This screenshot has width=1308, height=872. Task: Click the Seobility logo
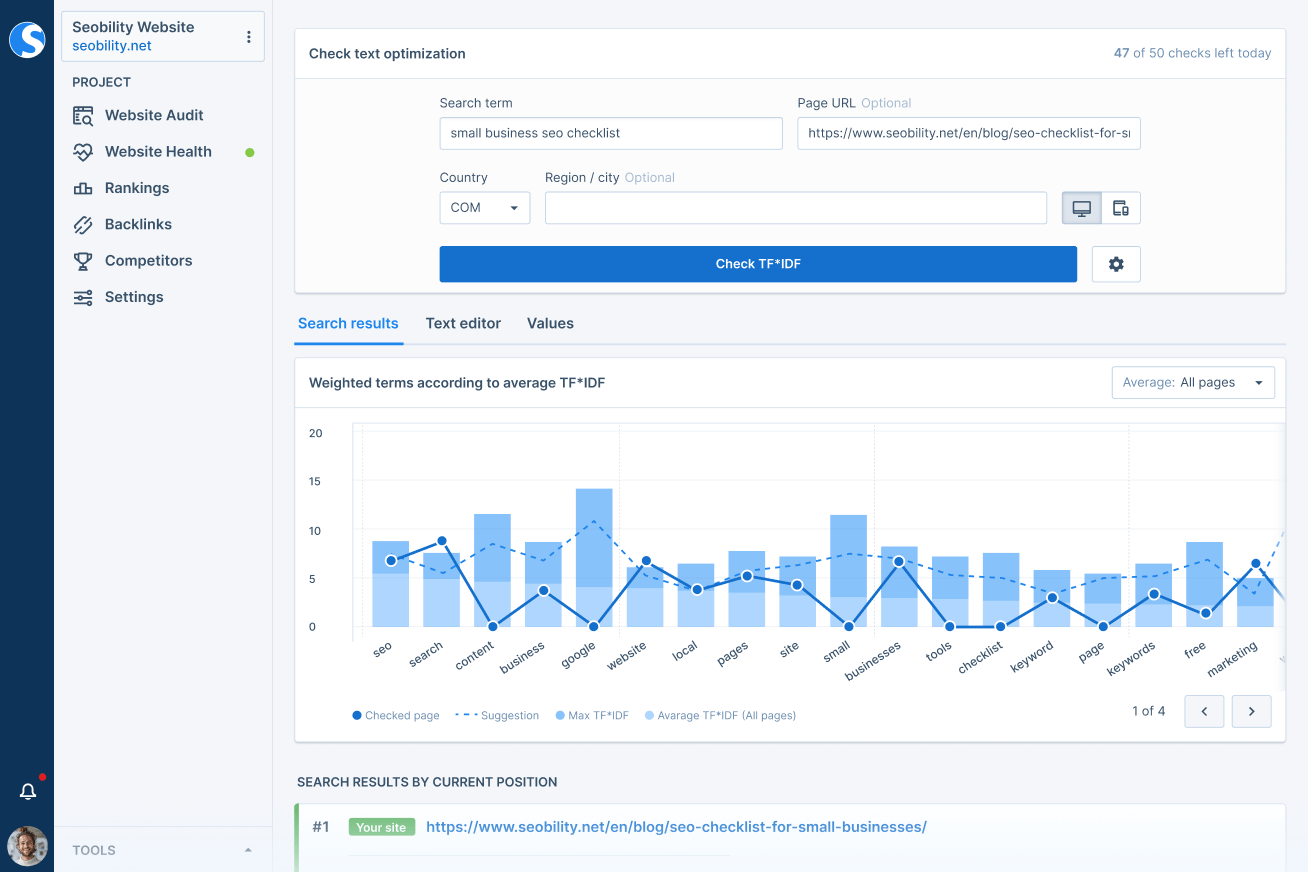point(27,40)
